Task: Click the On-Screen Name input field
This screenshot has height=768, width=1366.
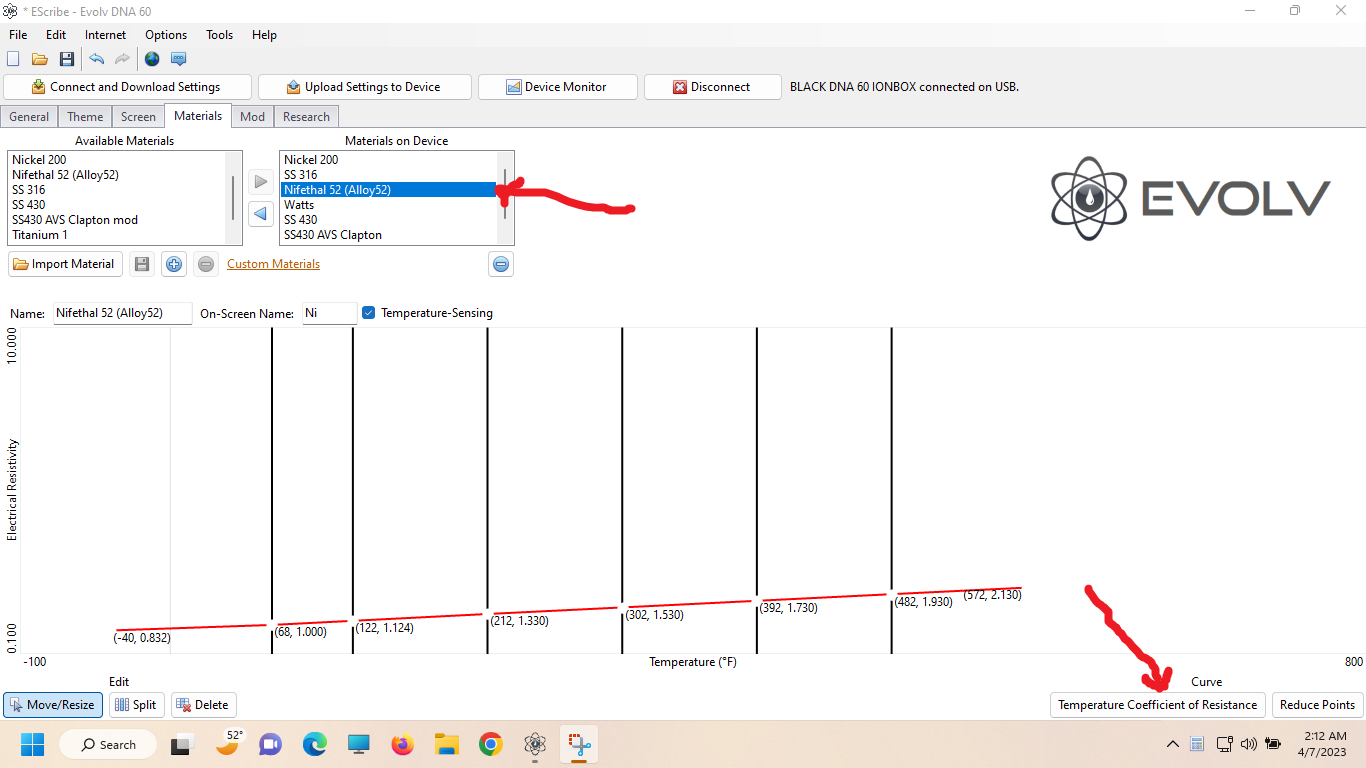Action: pos(329,313)
